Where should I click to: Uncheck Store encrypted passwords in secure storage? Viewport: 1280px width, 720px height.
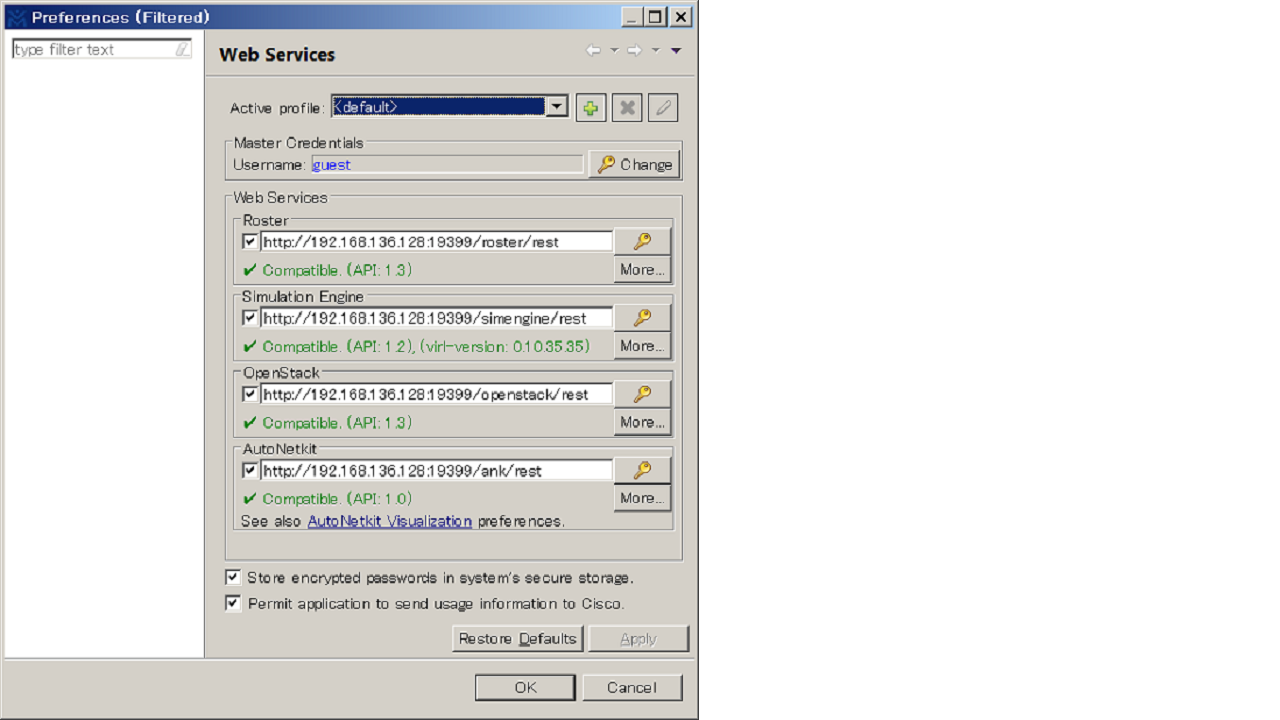click(233, 577)
